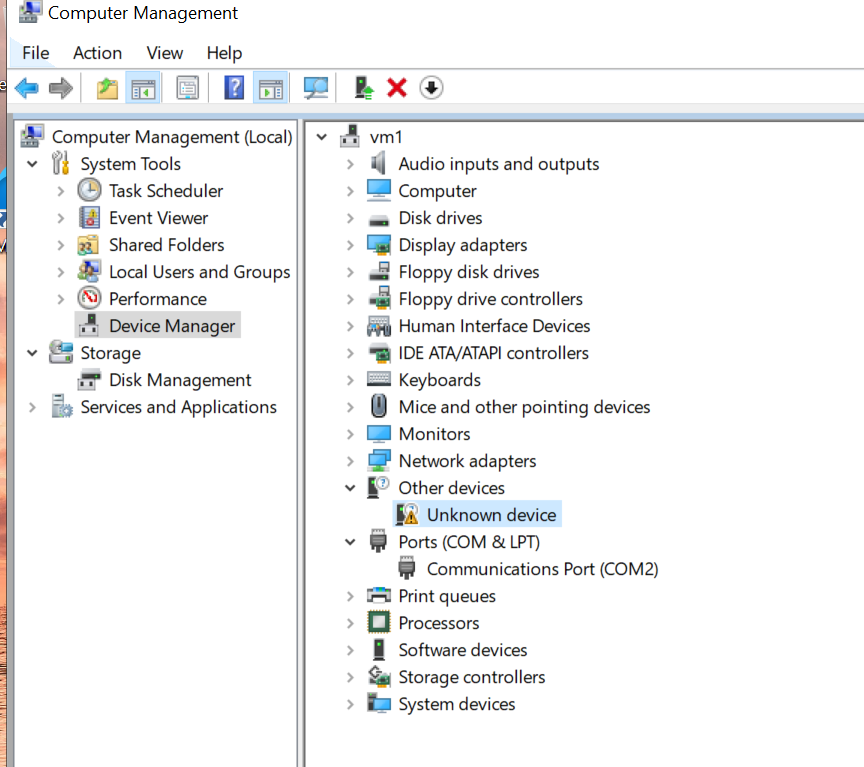
Task: Click the red X Uninstall device icon
Action: pos(397,88)
